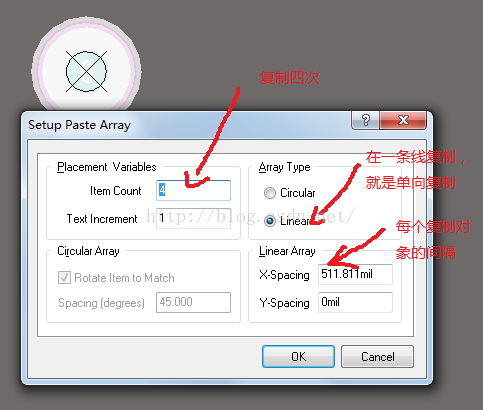Select the Circular array type

pos(270,193)
